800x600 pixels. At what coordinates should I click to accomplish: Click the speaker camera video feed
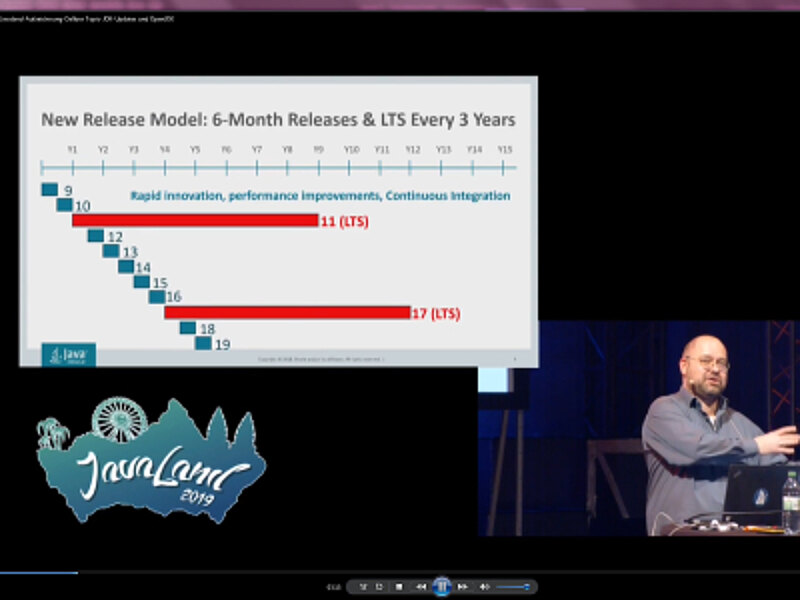(638, 428)
